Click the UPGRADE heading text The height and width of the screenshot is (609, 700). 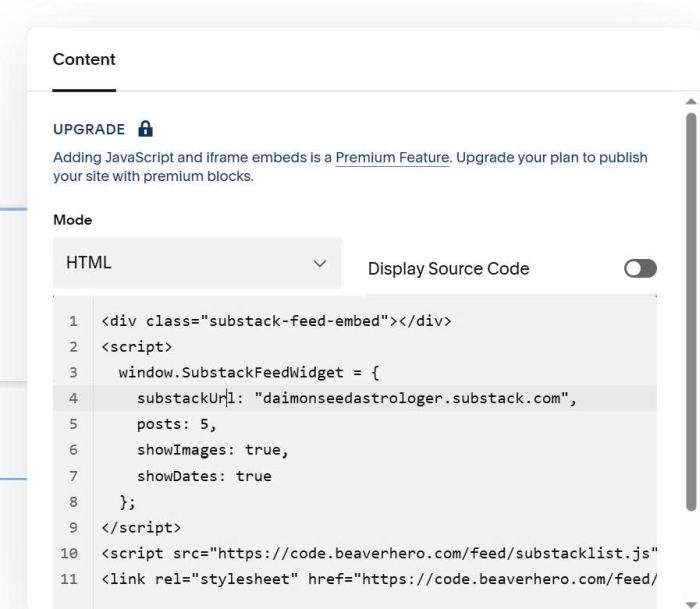point(89,129)
